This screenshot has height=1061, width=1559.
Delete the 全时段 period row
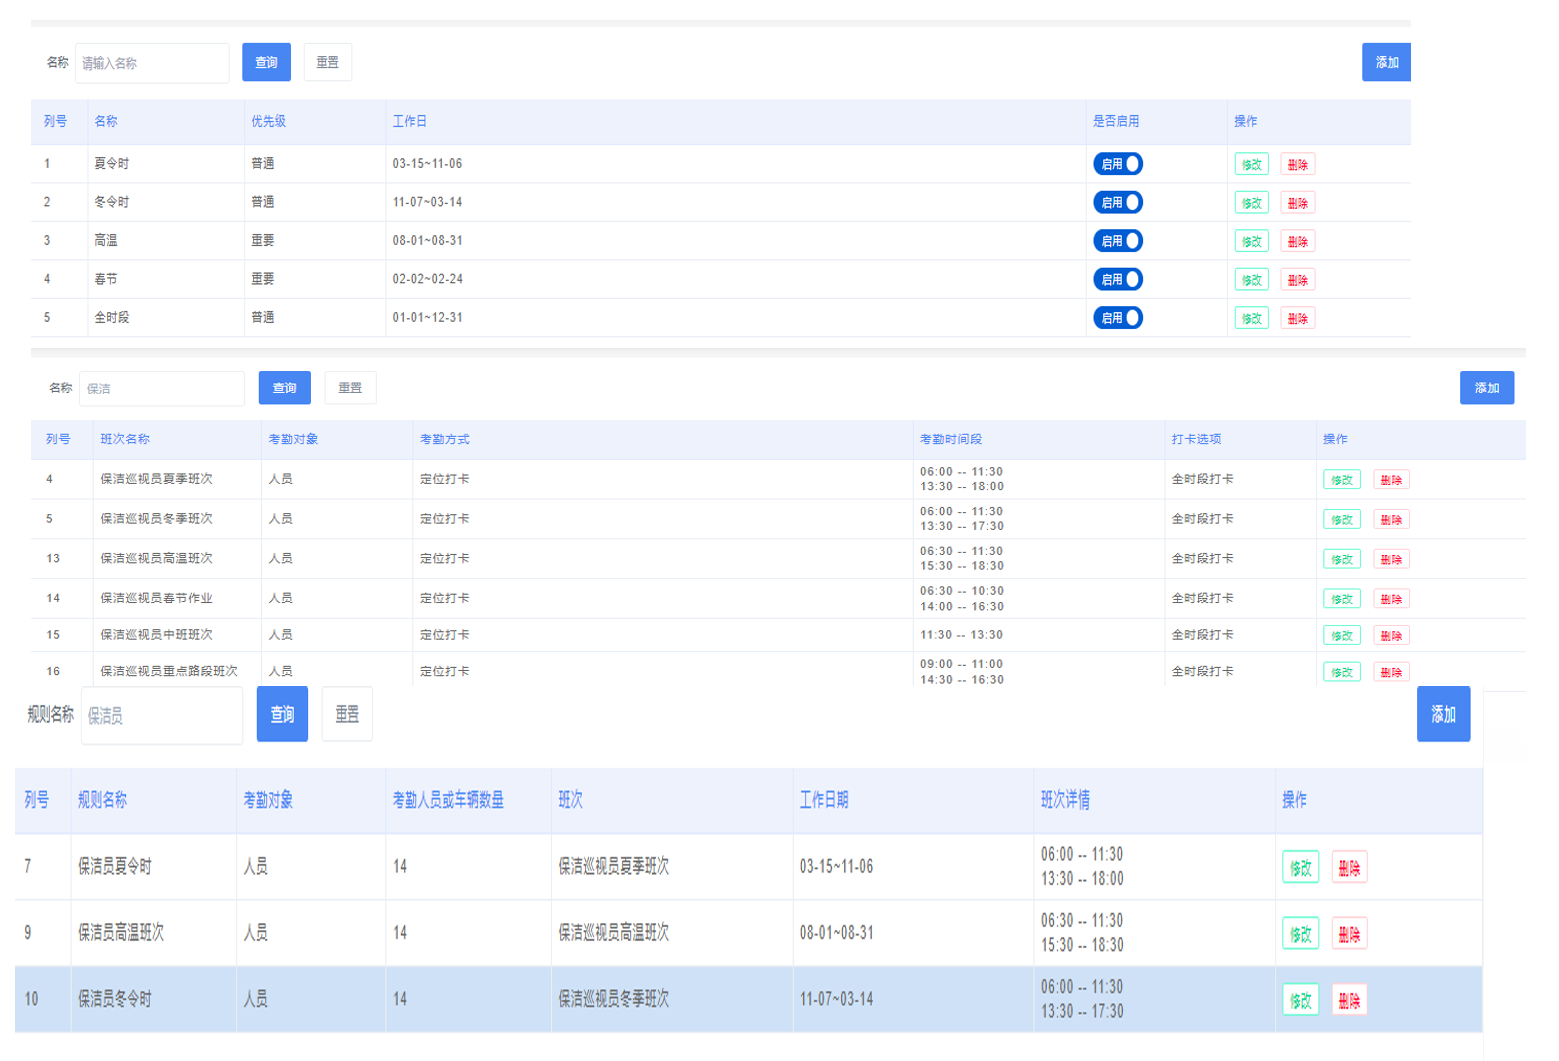point(1297,319)
